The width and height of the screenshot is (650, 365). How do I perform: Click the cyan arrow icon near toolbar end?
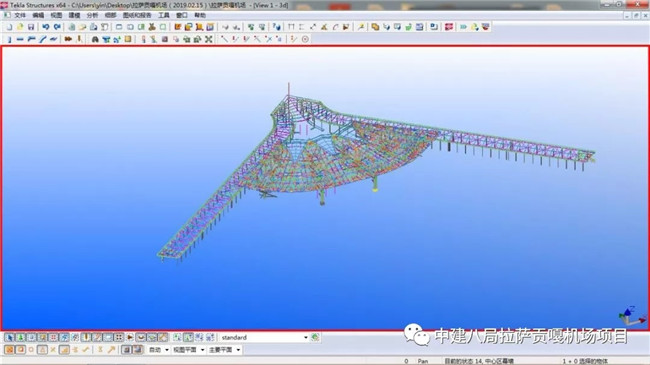click(x=463, y=27)
